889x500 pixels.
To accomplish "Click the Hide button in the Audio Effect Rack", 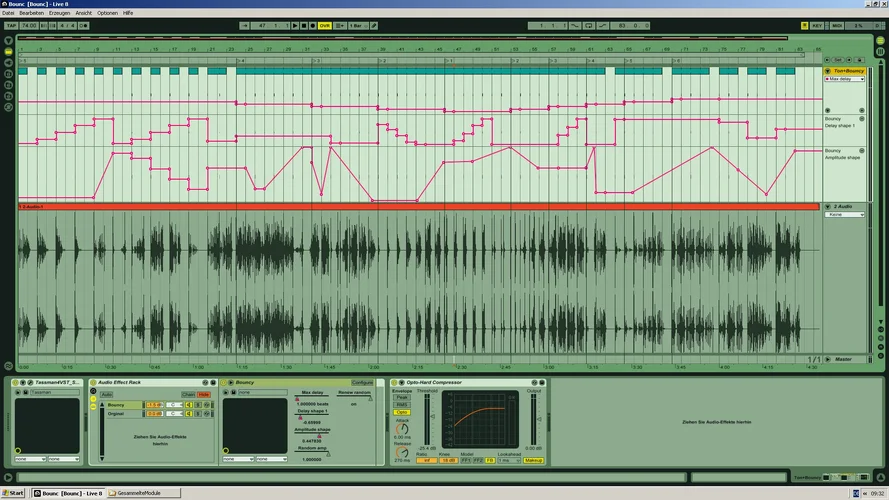I will [204, 394].
